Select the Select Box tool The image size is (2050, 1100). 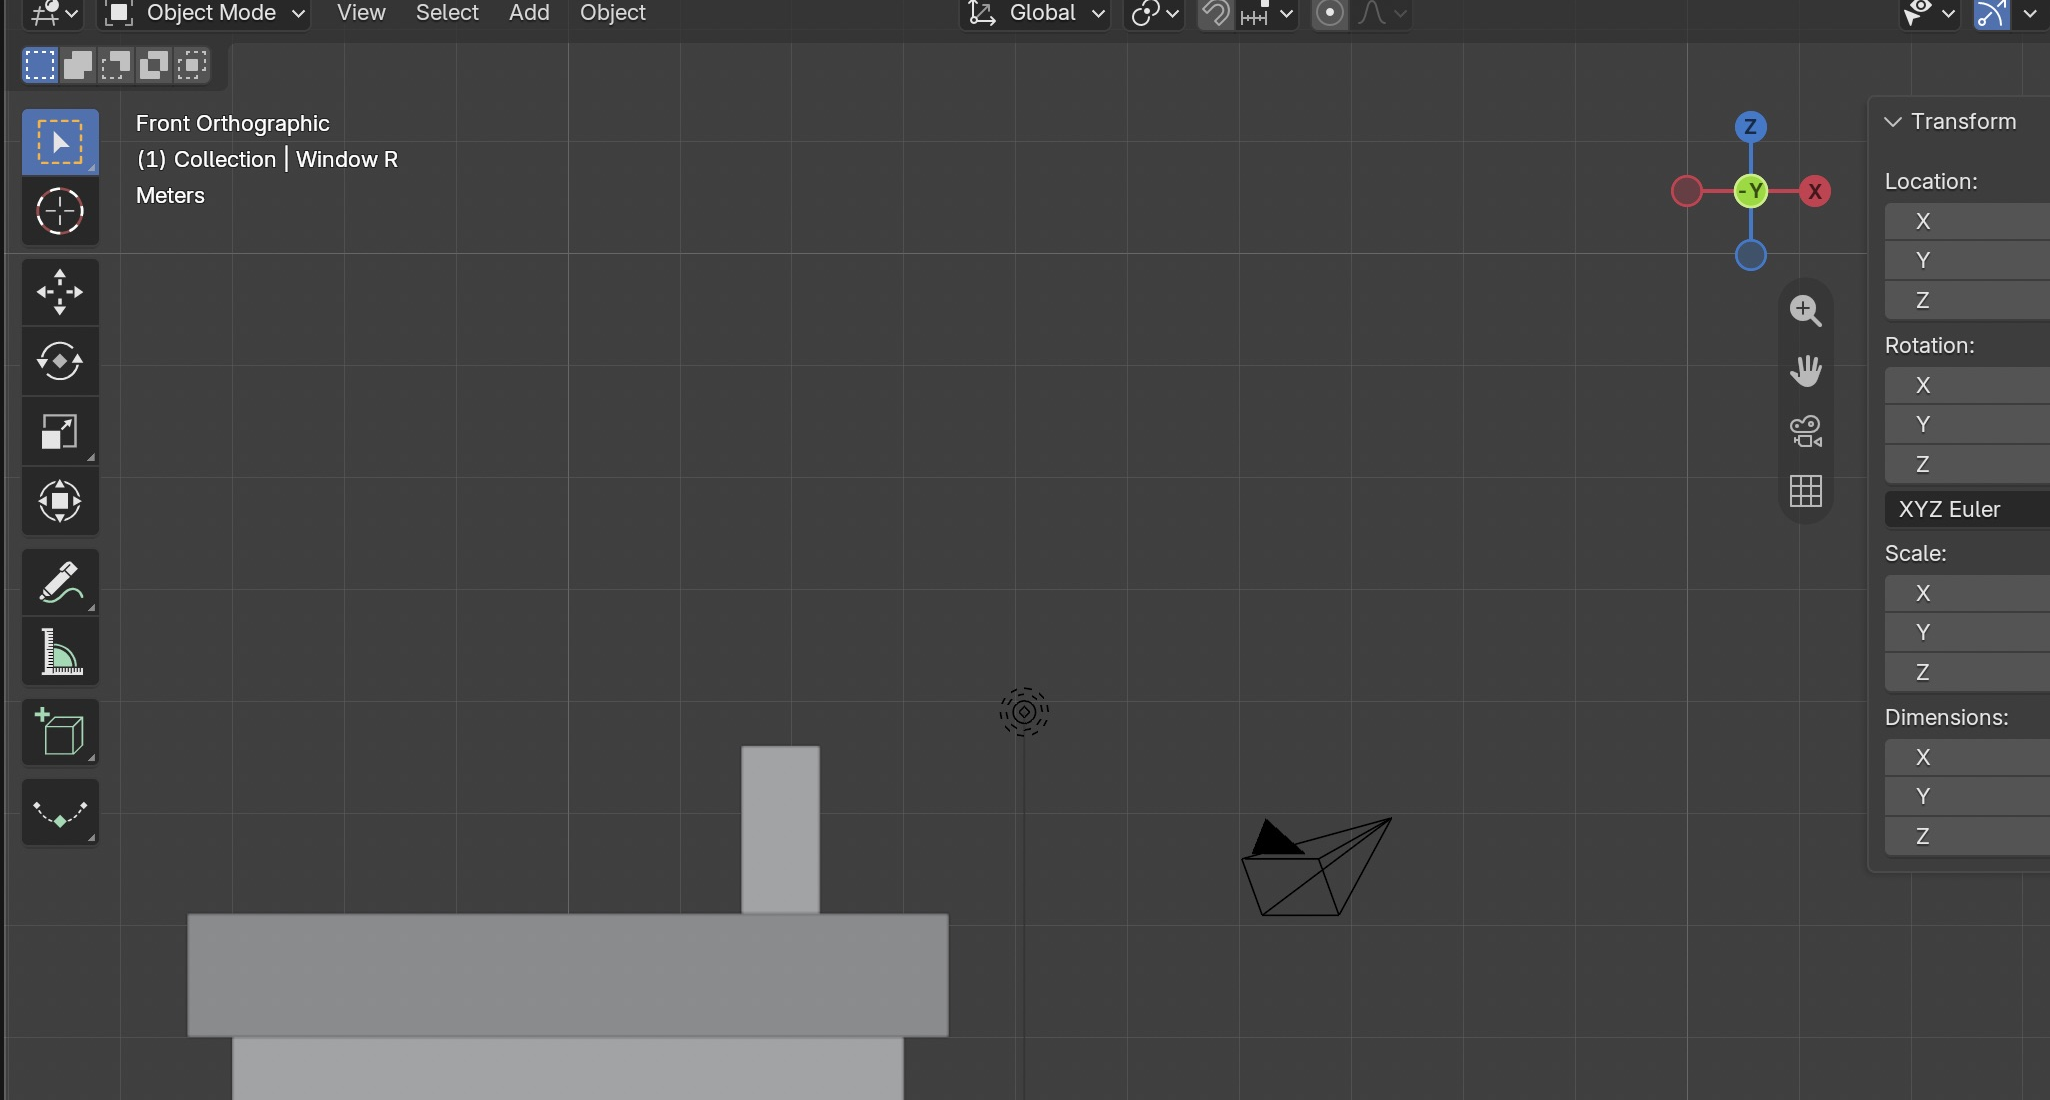point(60,142)
